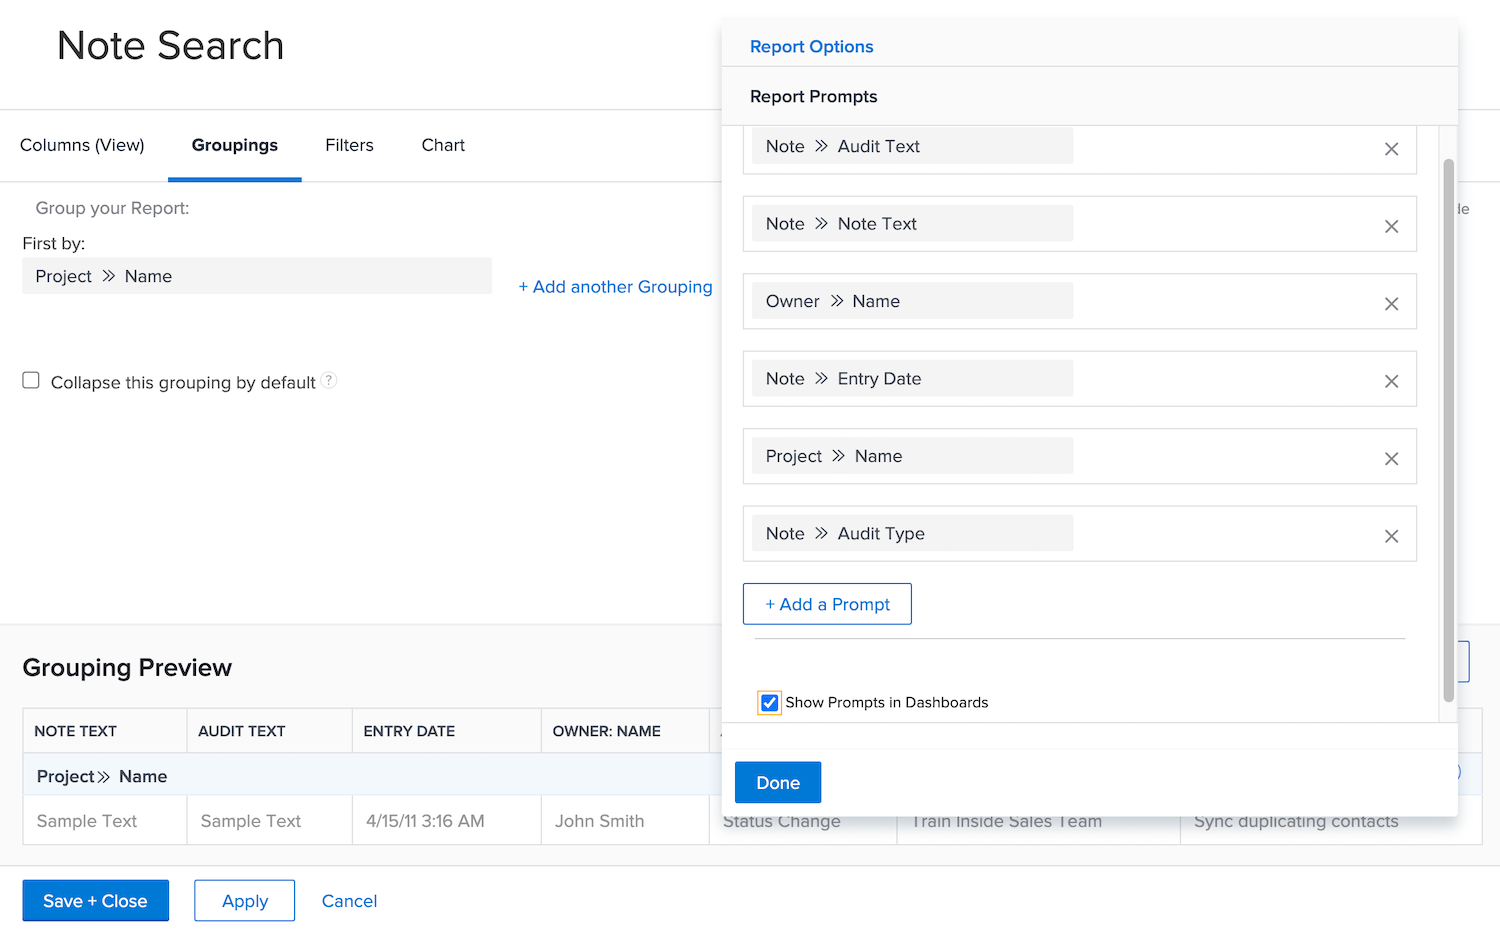Disable Show Prompts in Dashboards
Screen dimensions: 1500x932
pyautogui.click(x=769, y=702)
